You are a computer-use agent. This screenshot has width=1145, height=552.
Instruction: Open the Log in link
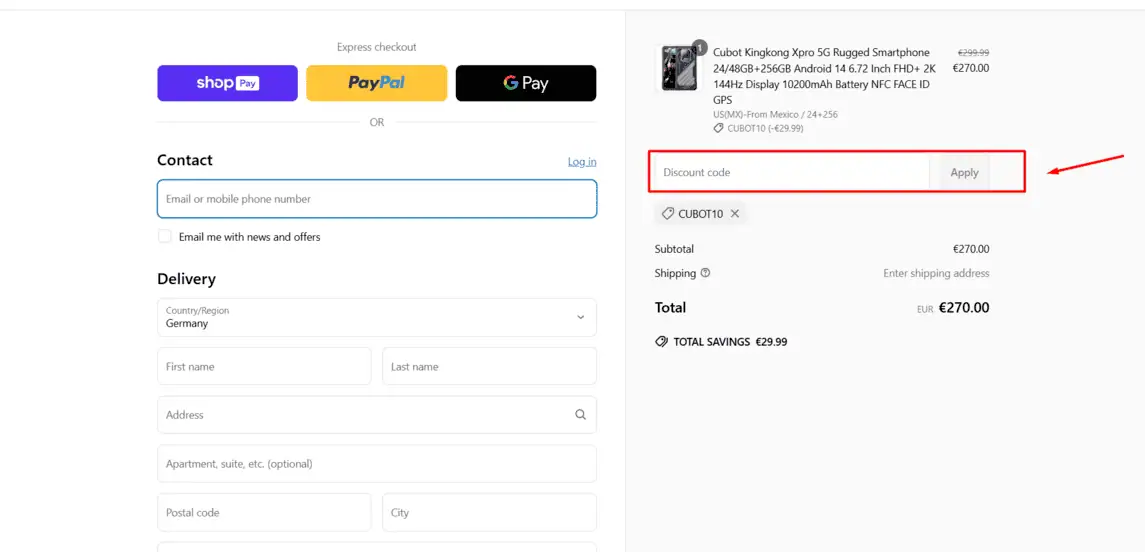[582, 161]
